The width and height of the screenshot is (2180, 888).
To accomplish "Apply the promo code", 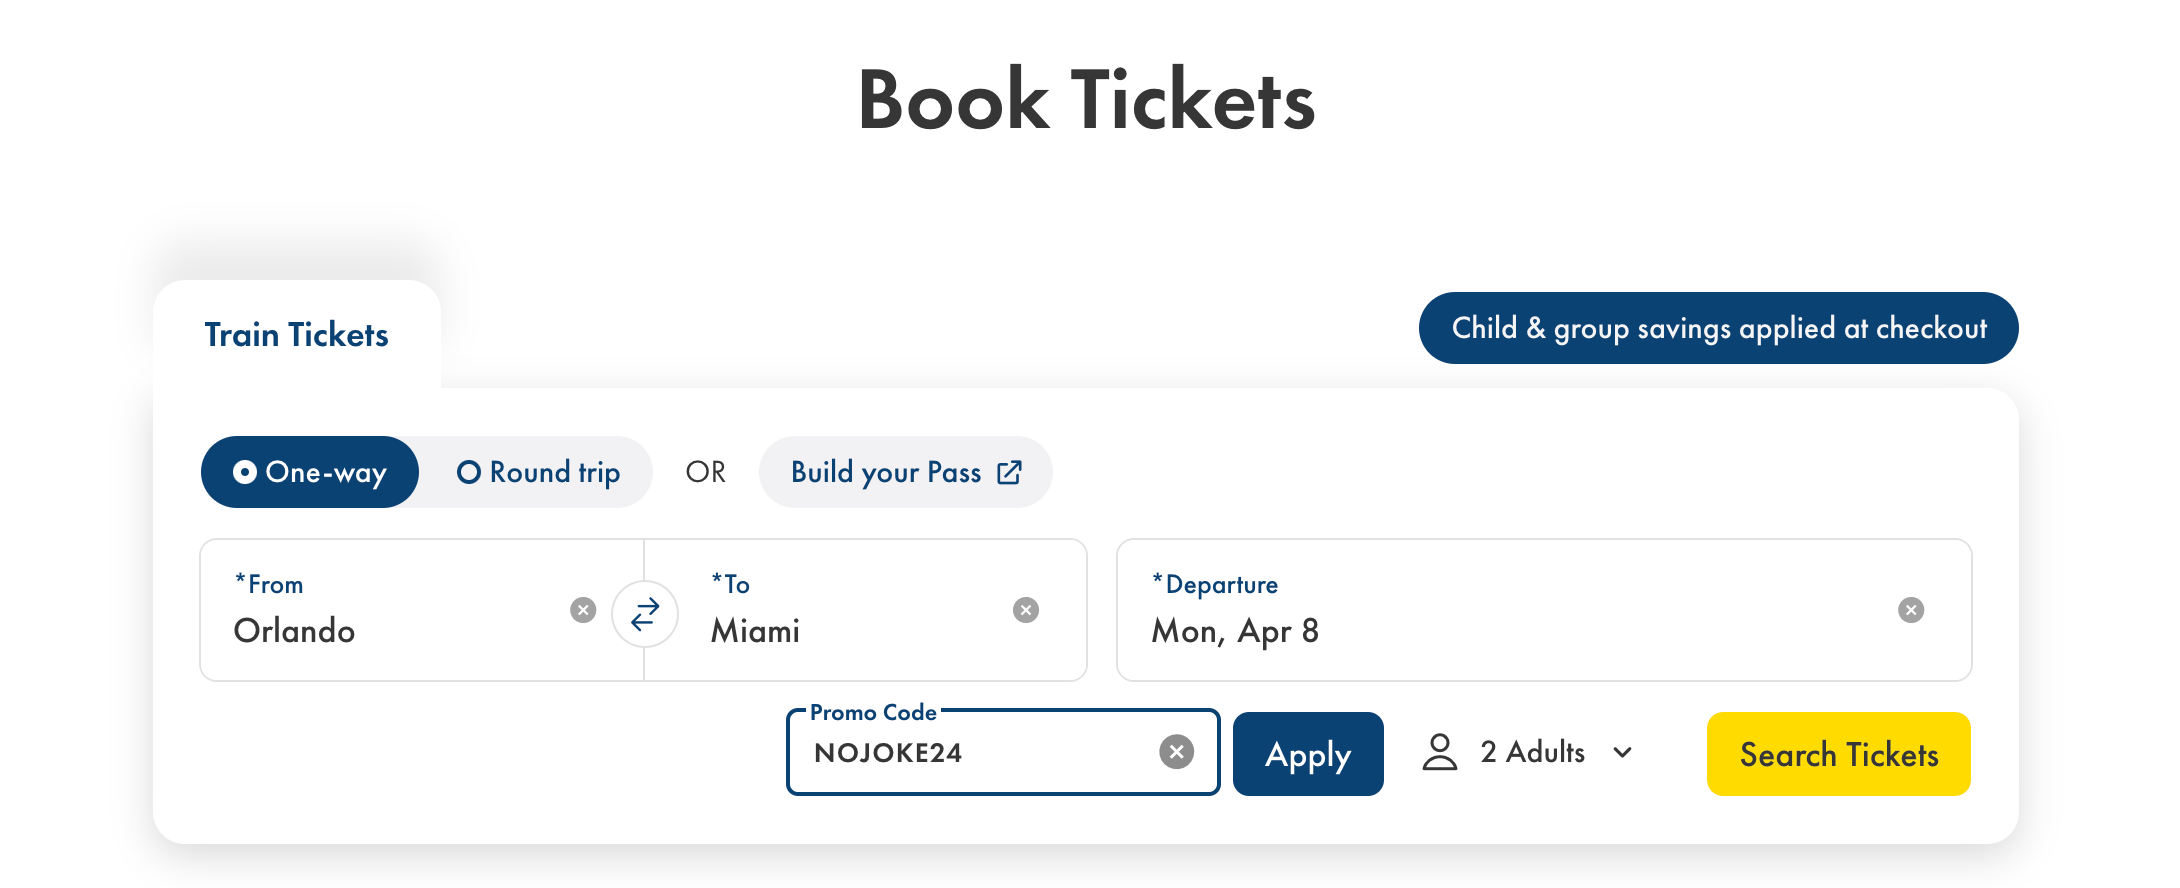I will 1308,753.
